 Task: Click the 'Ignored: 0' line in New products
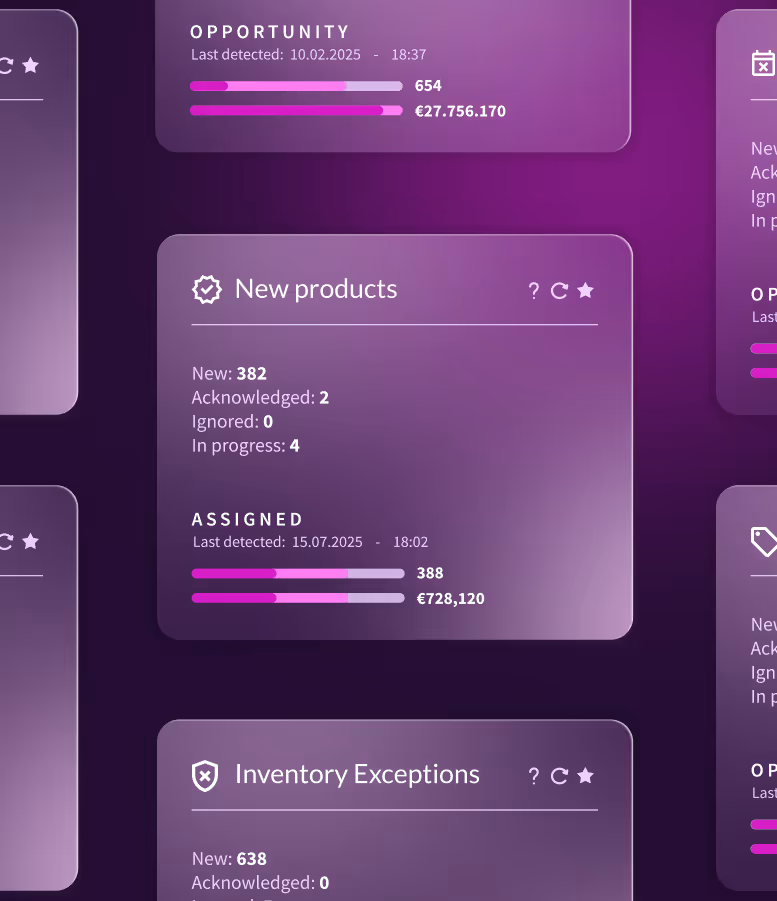232,422
